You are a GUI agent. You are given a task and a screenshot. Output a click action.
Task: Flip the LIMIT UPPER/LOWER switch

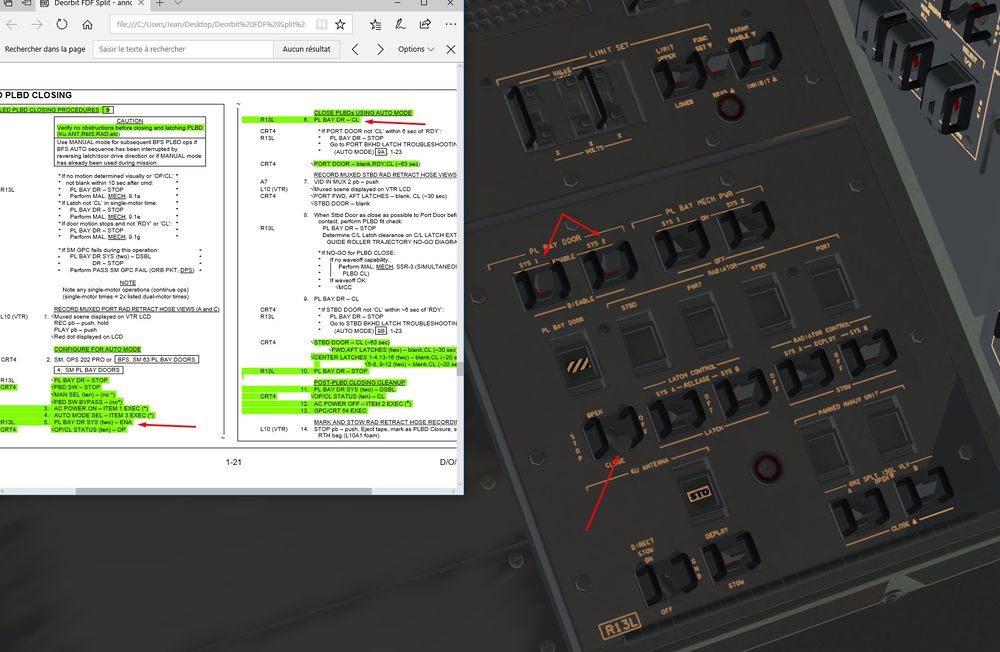point(679,75)
